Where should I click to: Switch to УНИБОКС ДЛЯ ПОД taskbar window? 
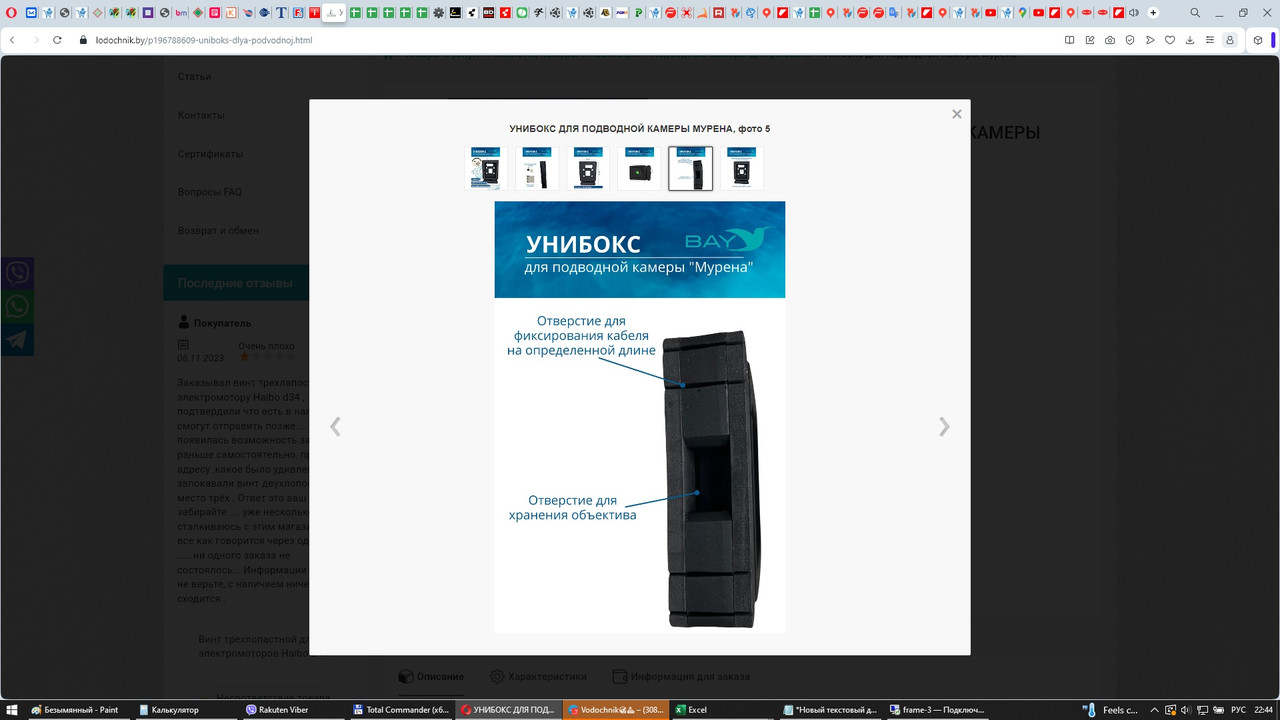tap(508, 710)
